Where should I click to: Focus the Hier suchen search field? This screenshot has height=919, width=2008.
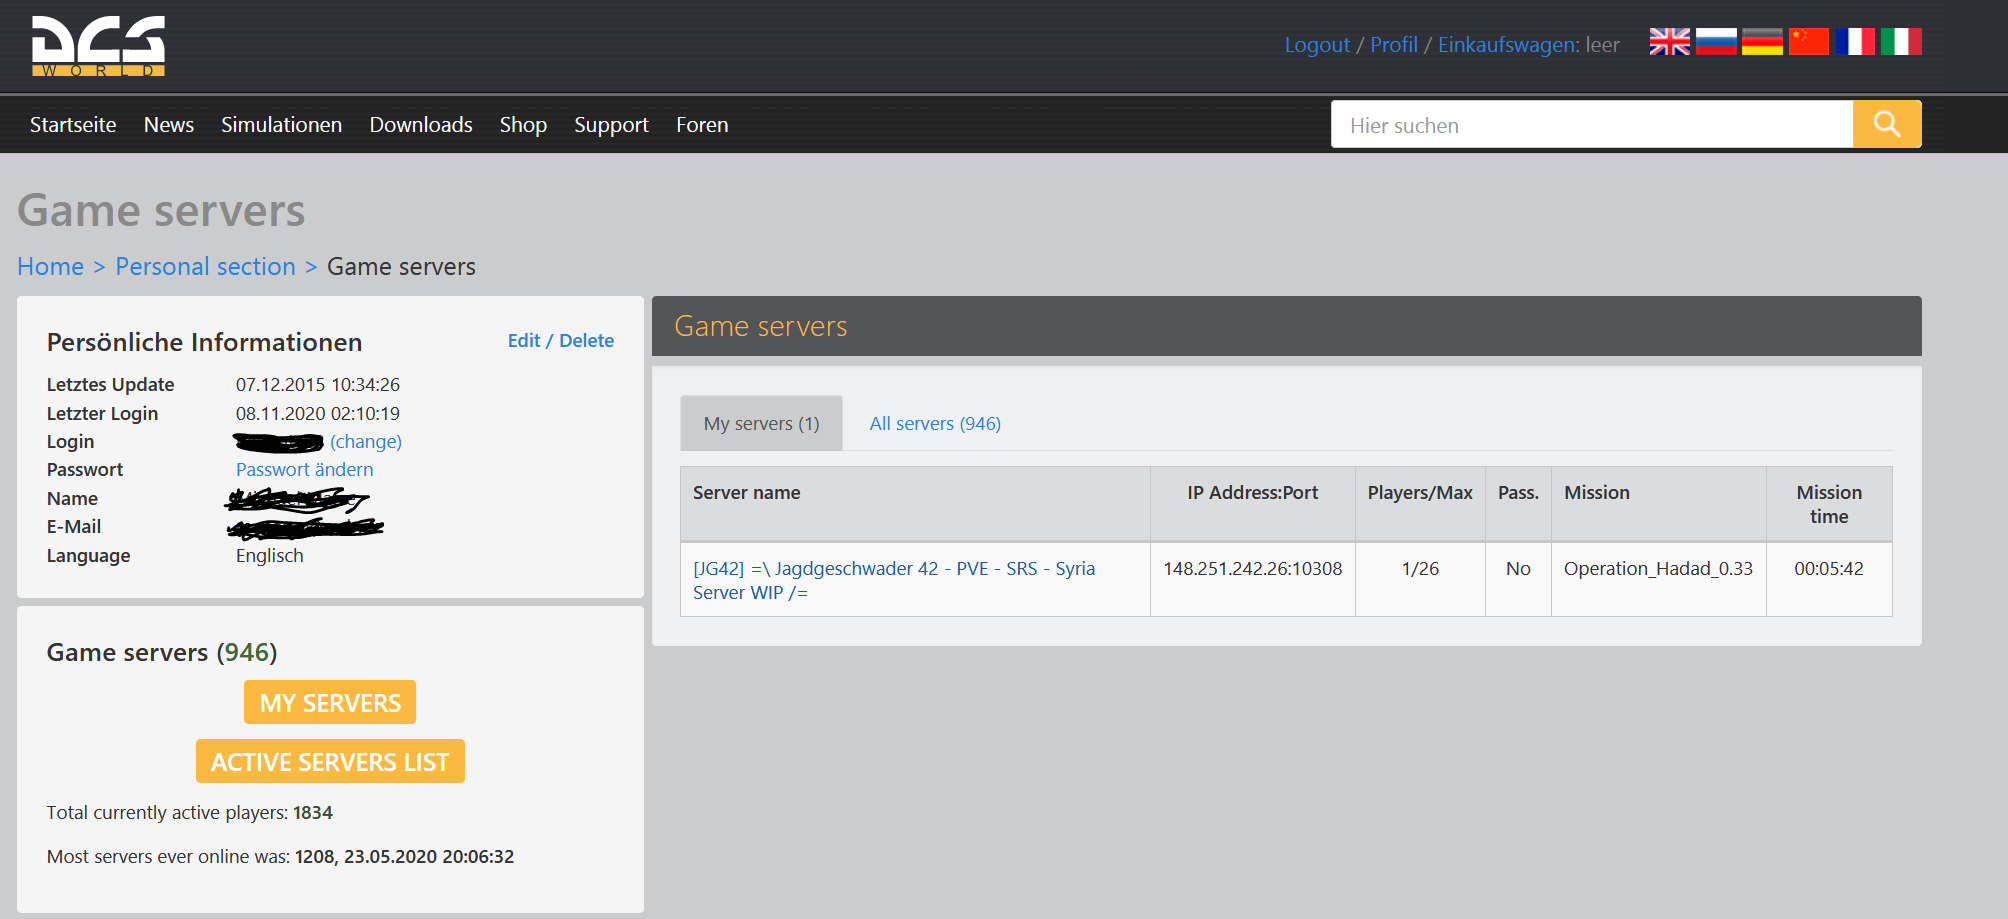click(x=1592, y=125)
